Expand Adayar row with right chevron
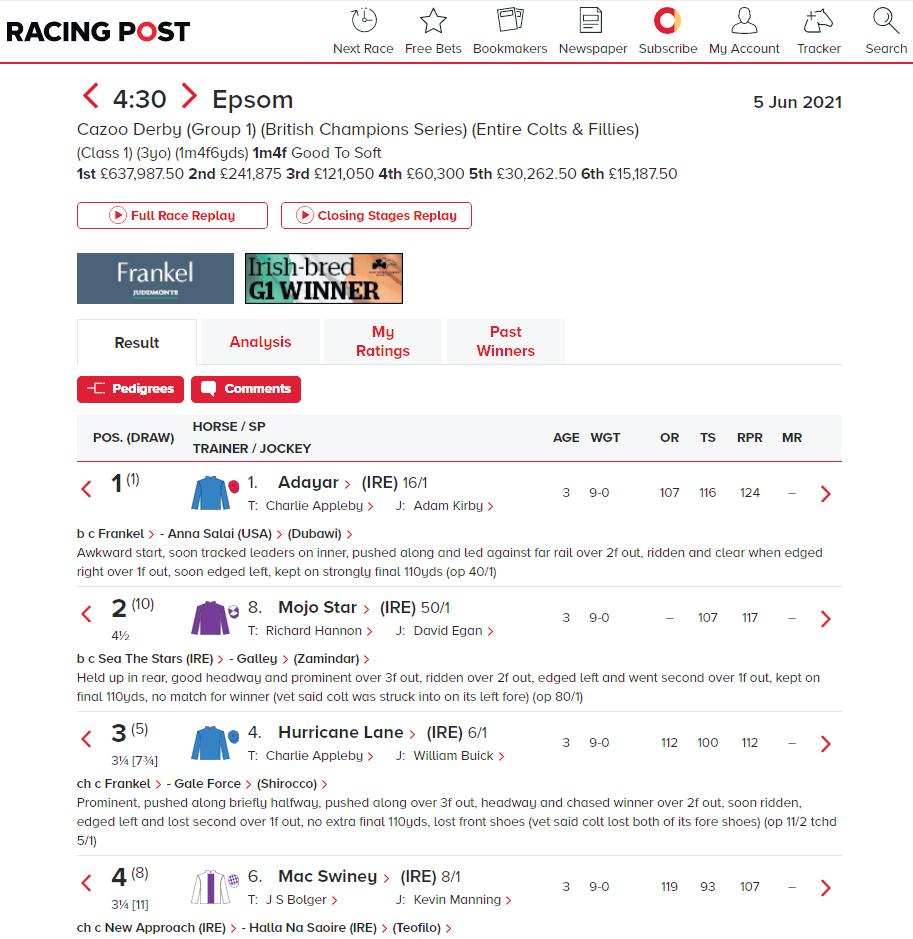This screenshot has height=939, width=913. [x=826, y=493]
